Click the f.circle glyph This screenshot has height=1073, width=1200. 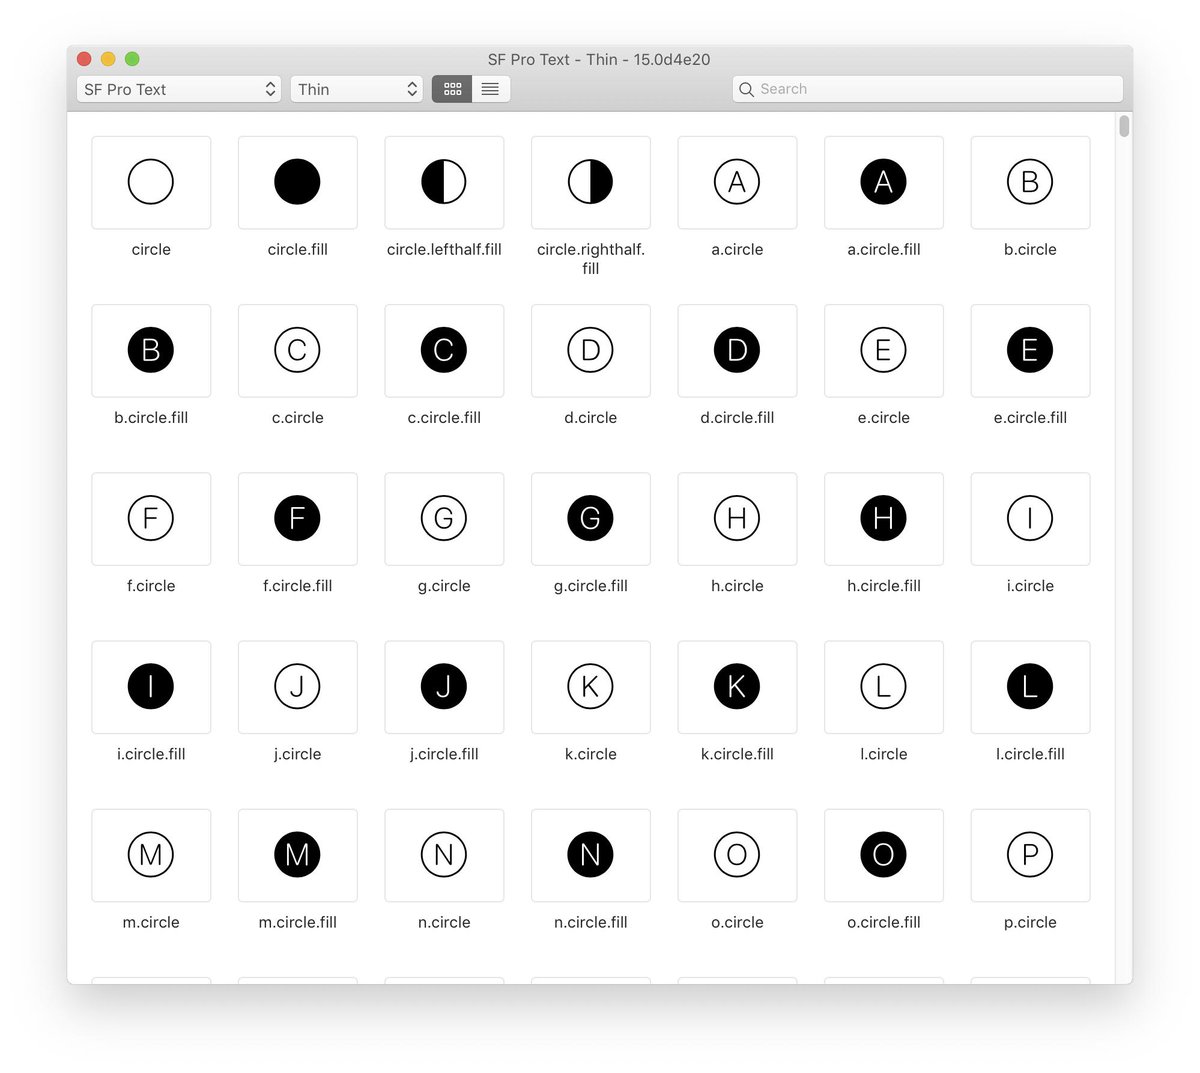[x=151, y=518]
